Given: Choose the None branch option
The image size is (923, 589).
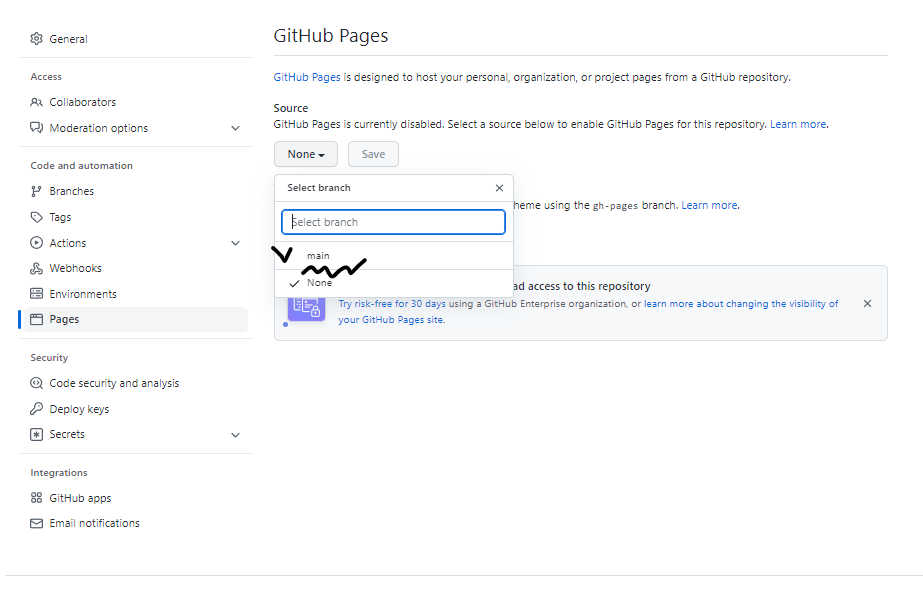Looking at the screenshot, I should coord(394,283).
